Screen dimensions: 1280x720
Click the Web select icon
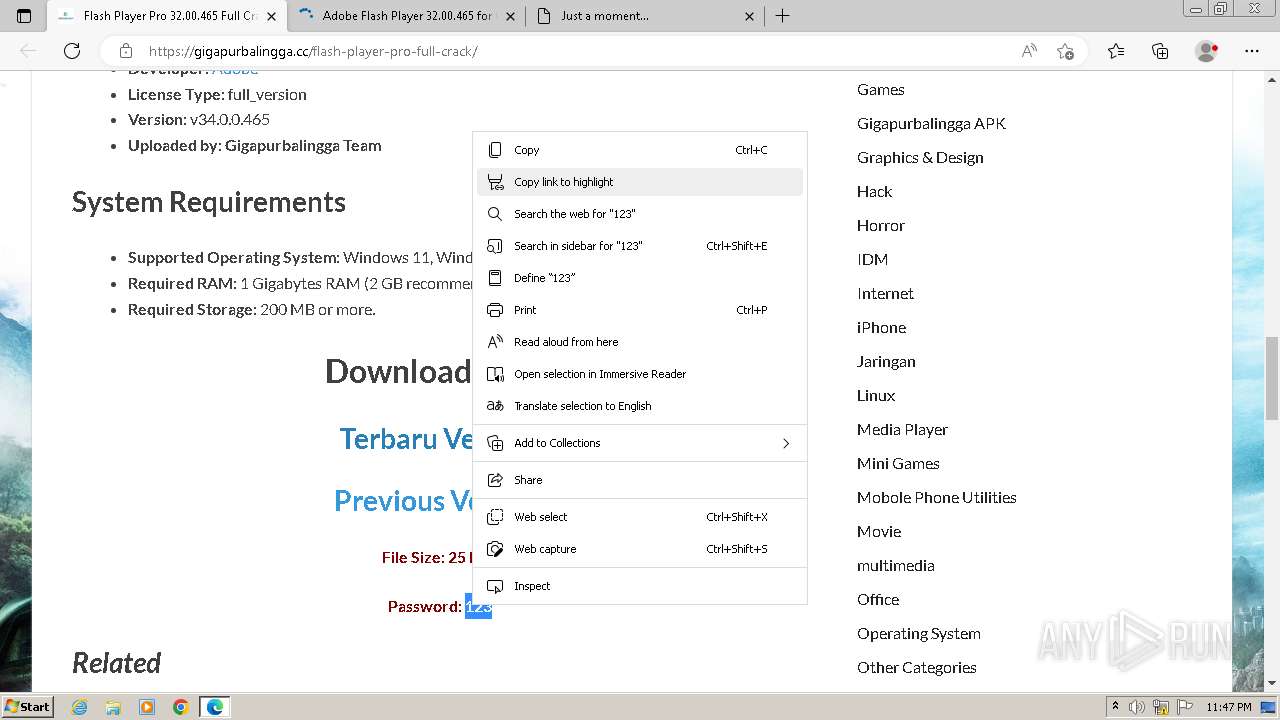[x=494, y=517]
